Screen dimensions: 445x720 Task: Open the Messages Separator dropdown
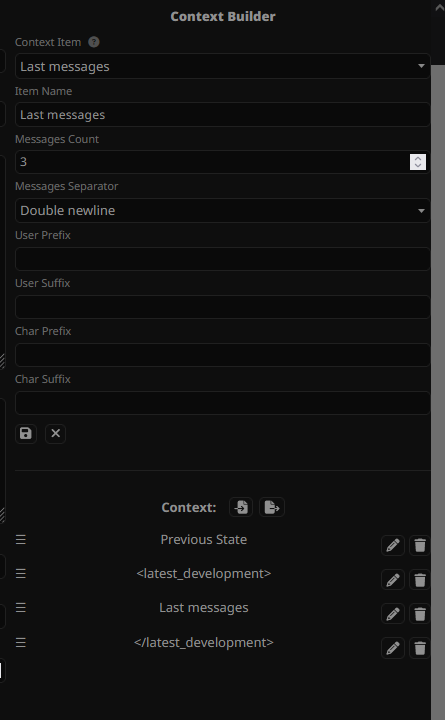(223, 210)
